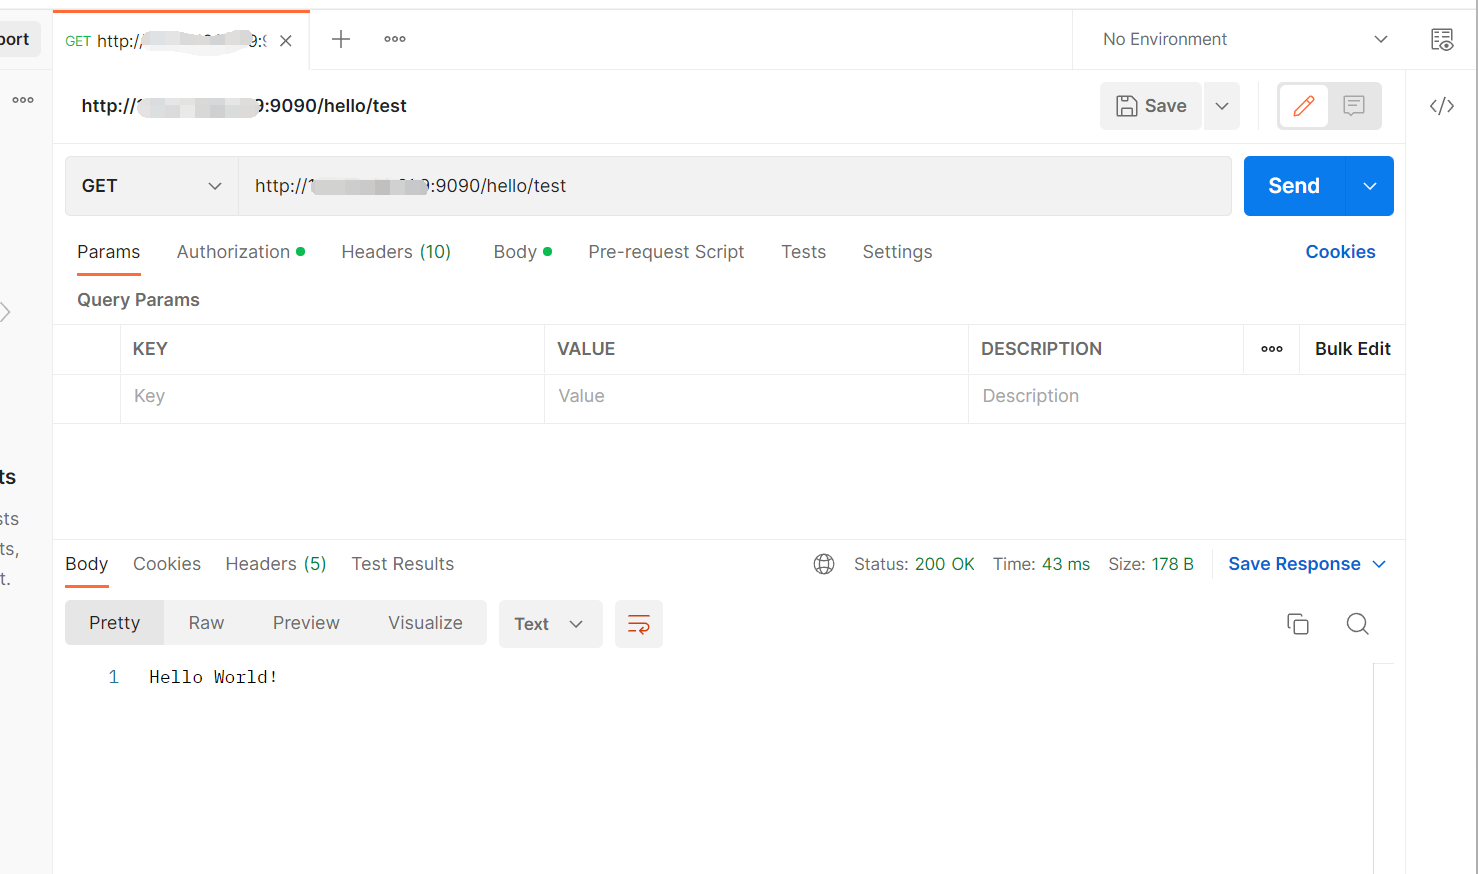Viewport: 1478px width, 874px height.
Task: Expand the collapsed sidebar chevron
Action: 6,312
